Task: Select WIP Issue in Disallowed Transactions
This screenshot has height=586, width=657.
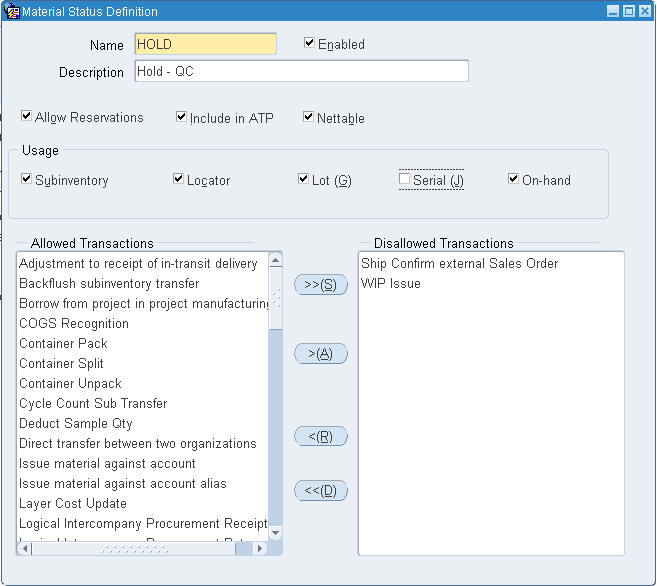Action: click(x=391, y=284)
